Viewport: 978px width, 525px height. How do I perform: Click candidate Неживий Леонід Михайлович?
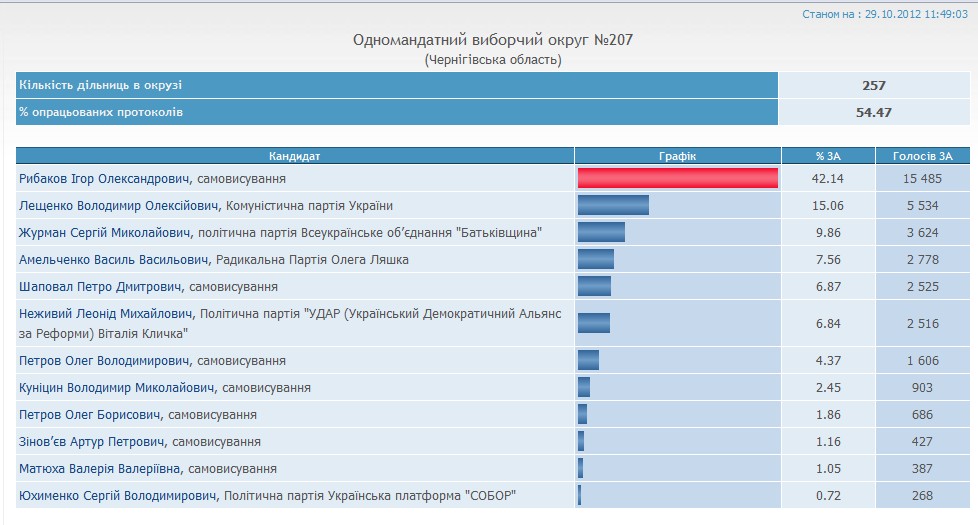(x=109, y=314)
